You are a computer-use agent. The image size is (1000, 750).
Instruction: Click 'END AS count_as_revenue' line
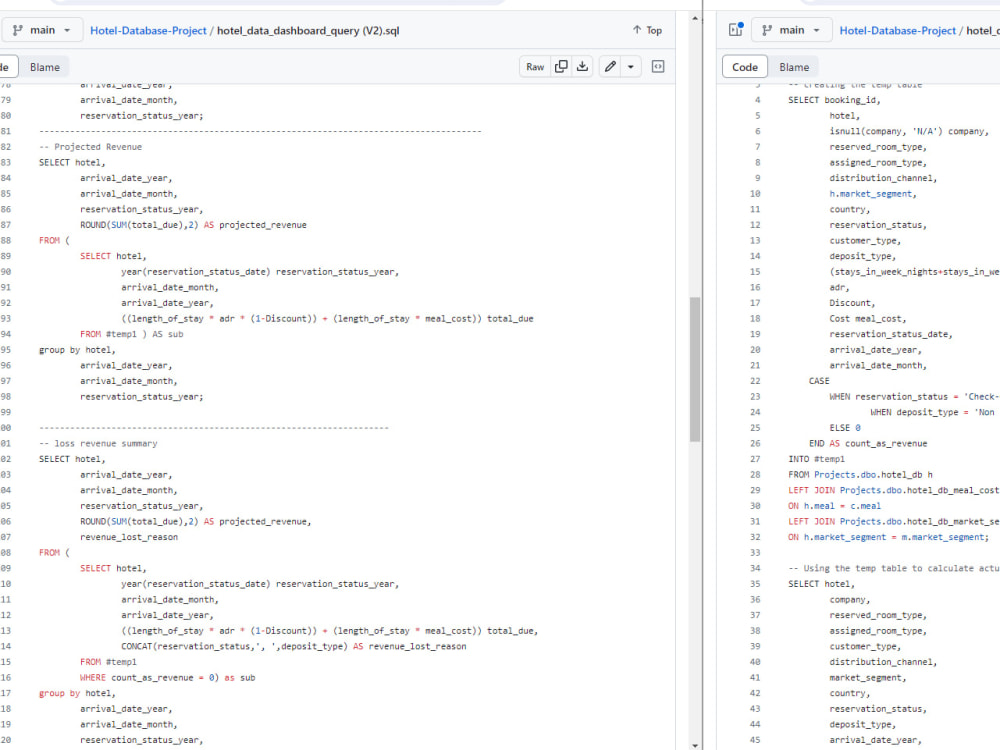pos(868,443)
